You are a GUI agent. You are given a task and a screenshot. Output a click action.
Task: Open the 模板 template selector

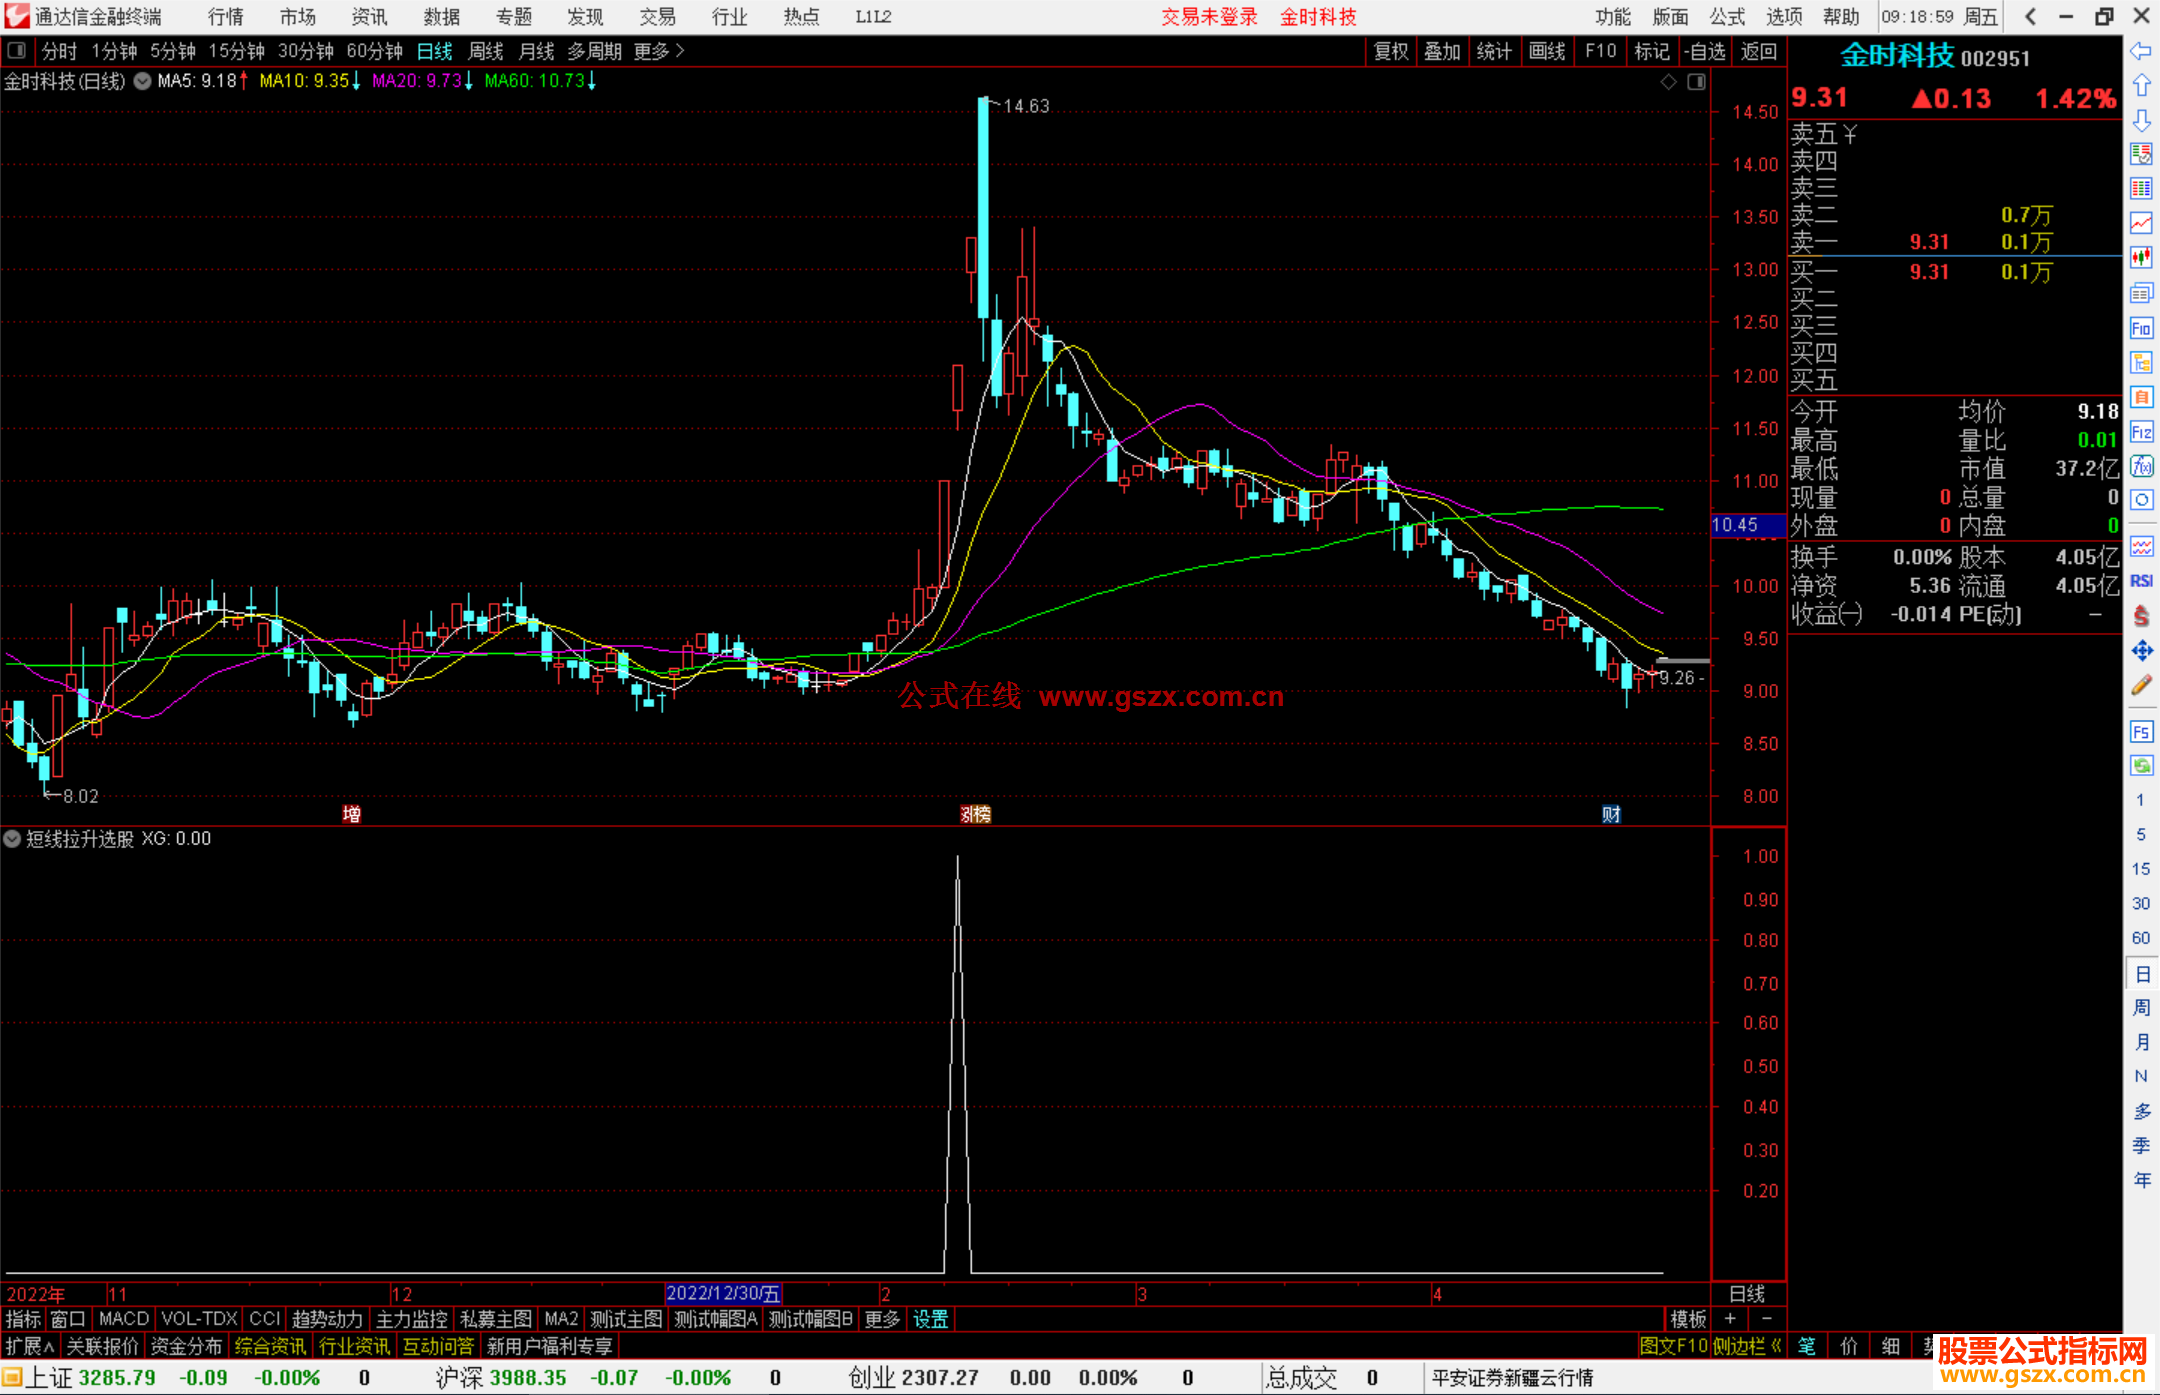coord(1688,1319)
